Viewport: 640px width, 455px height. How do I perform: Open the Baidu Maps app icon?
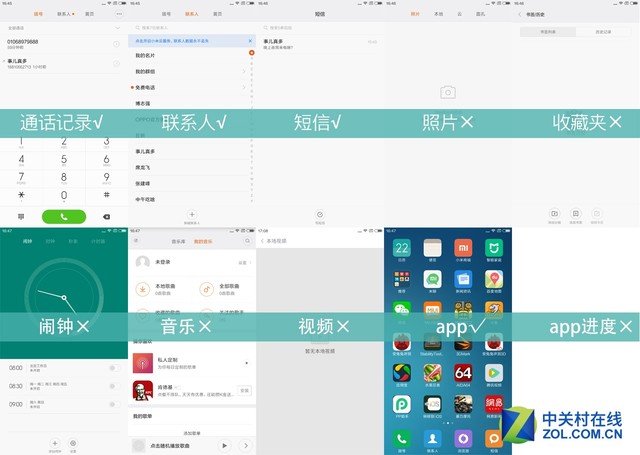[494, 280]
